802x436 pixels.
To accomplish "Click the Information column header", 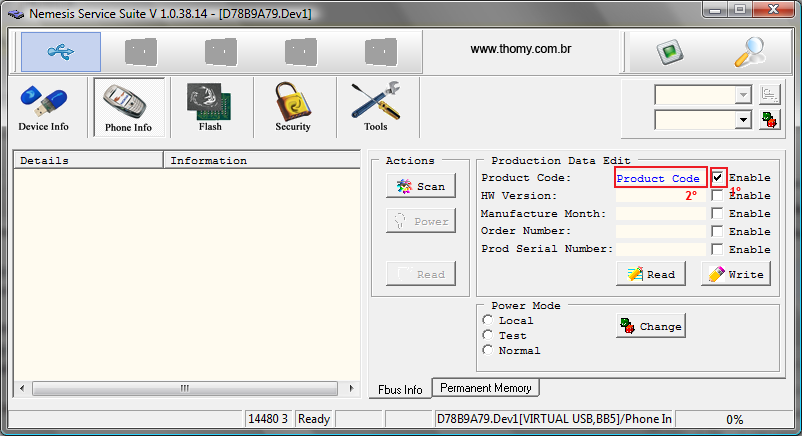I will pyautogui.click(x=262, y=160).
